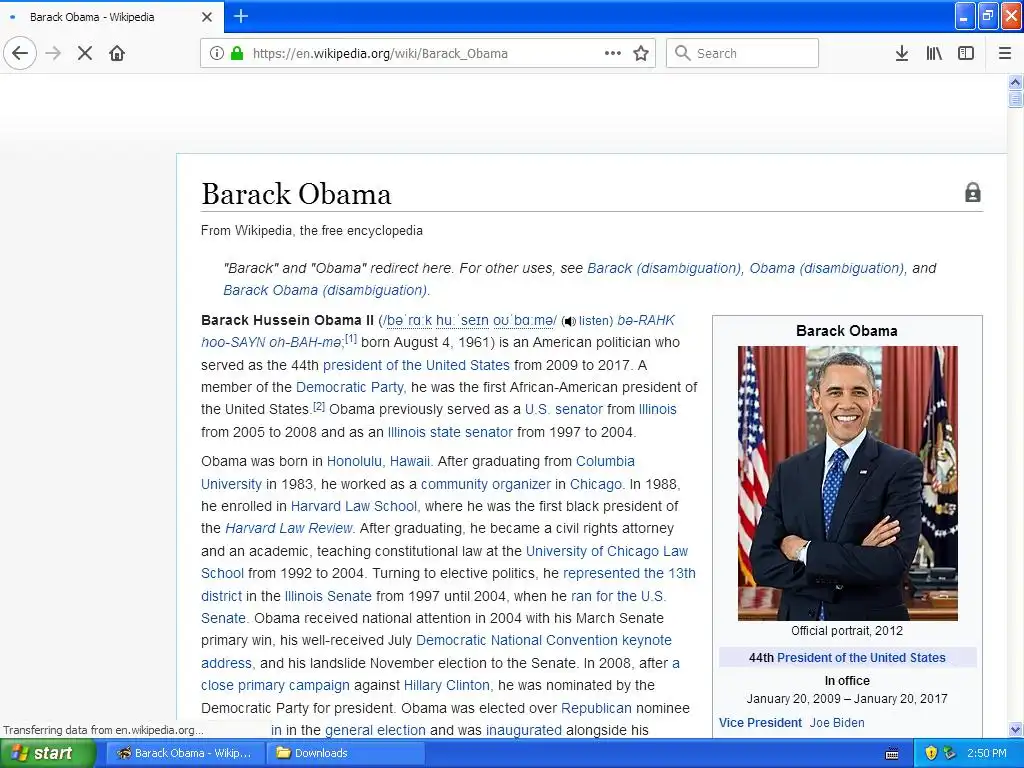Follow the community organizer link
This screenshot has height=768, width=1024.
pyautogui.click(x=486, y=485)
